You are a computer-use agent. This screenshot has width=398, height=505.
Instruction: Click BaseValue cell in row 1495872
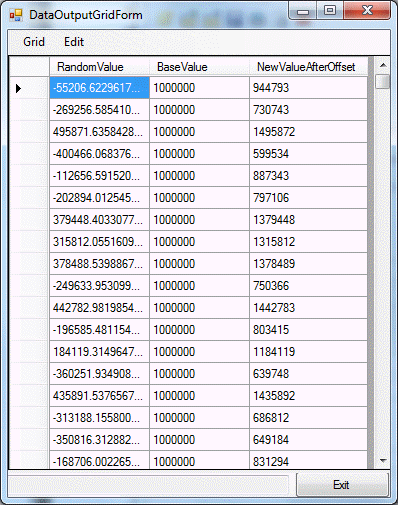tap(200, 132)
